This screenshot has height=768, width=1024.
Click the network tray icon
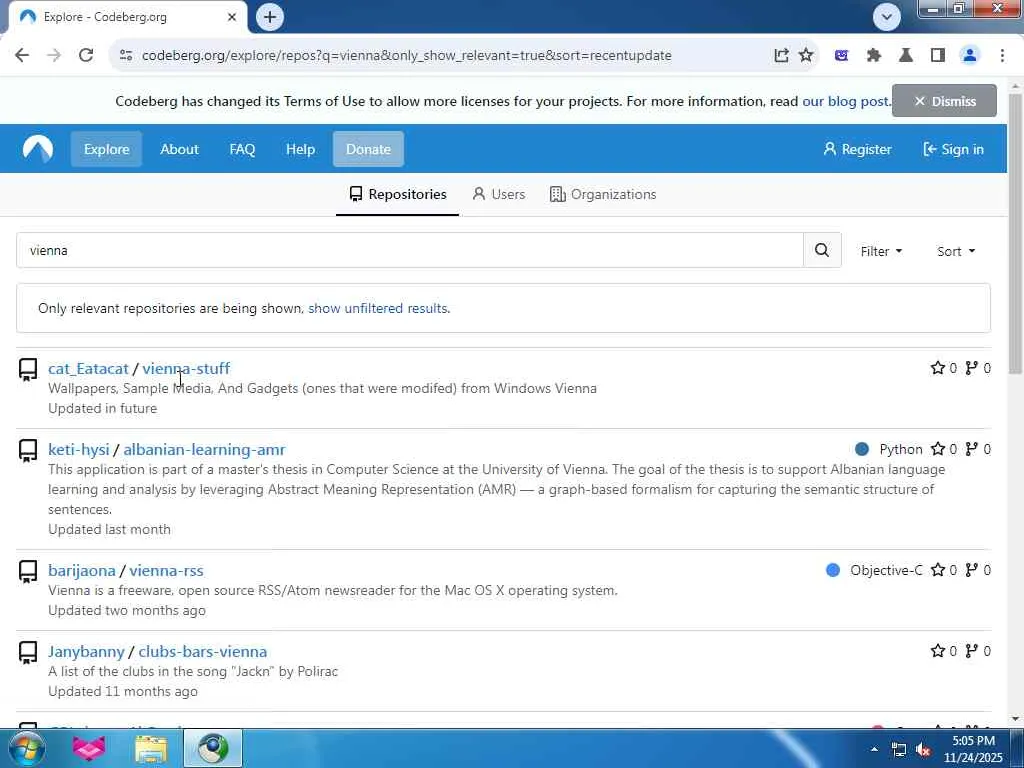click(x=899, y=750)
